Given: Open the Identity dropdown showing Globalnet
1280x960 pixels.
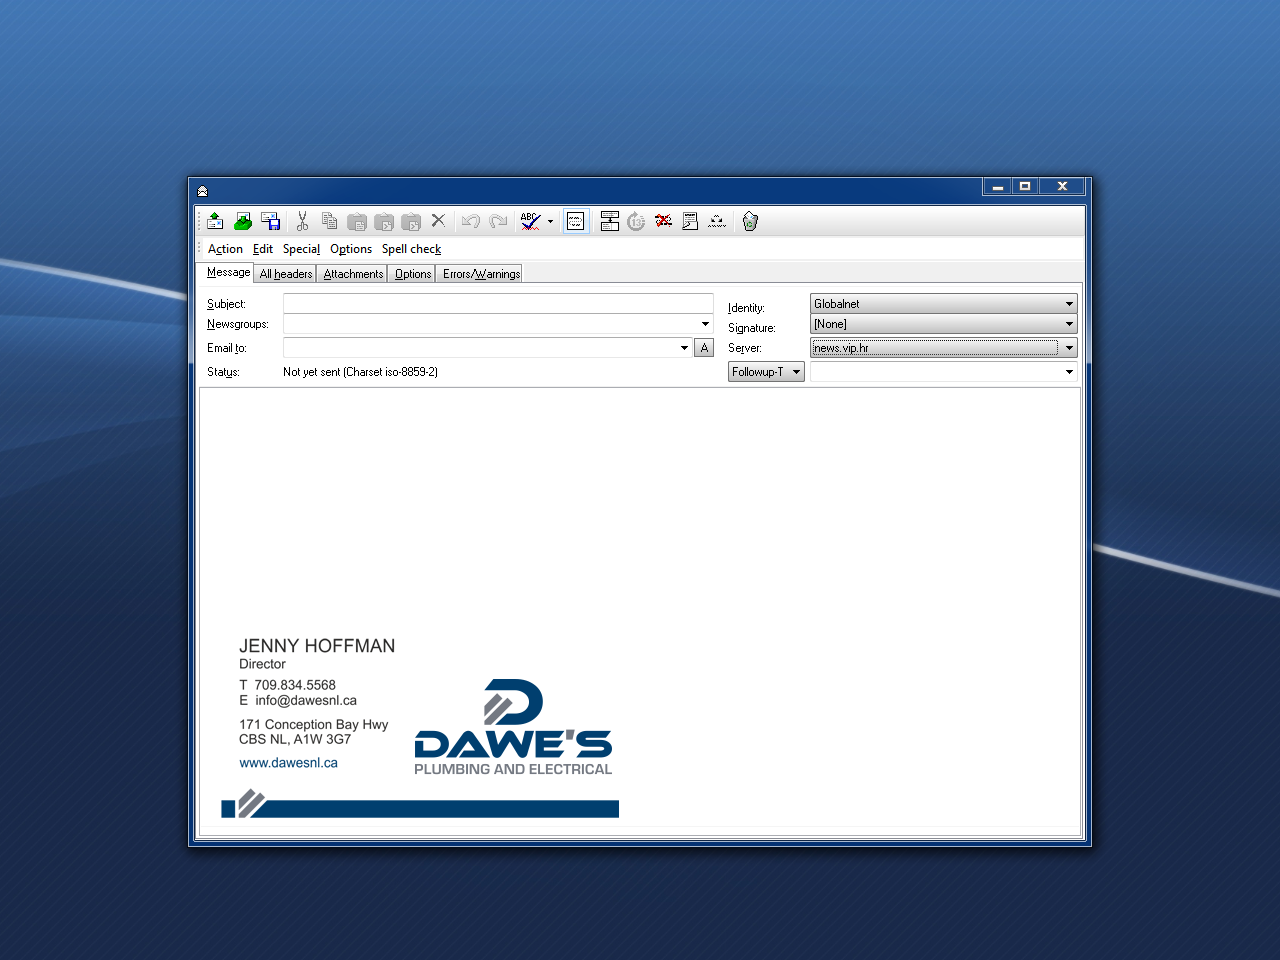Looking at the screenshot, I should pos(943,303).
